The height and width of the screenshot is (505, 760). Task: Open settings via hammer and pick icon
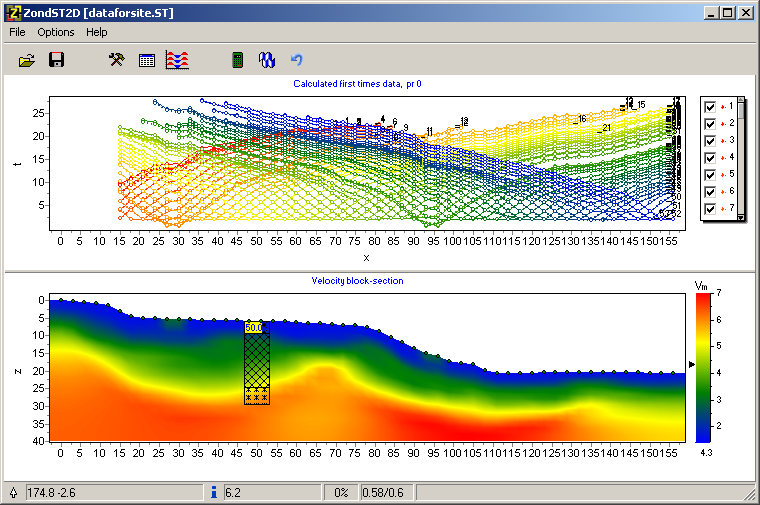[x=117, y=60]
